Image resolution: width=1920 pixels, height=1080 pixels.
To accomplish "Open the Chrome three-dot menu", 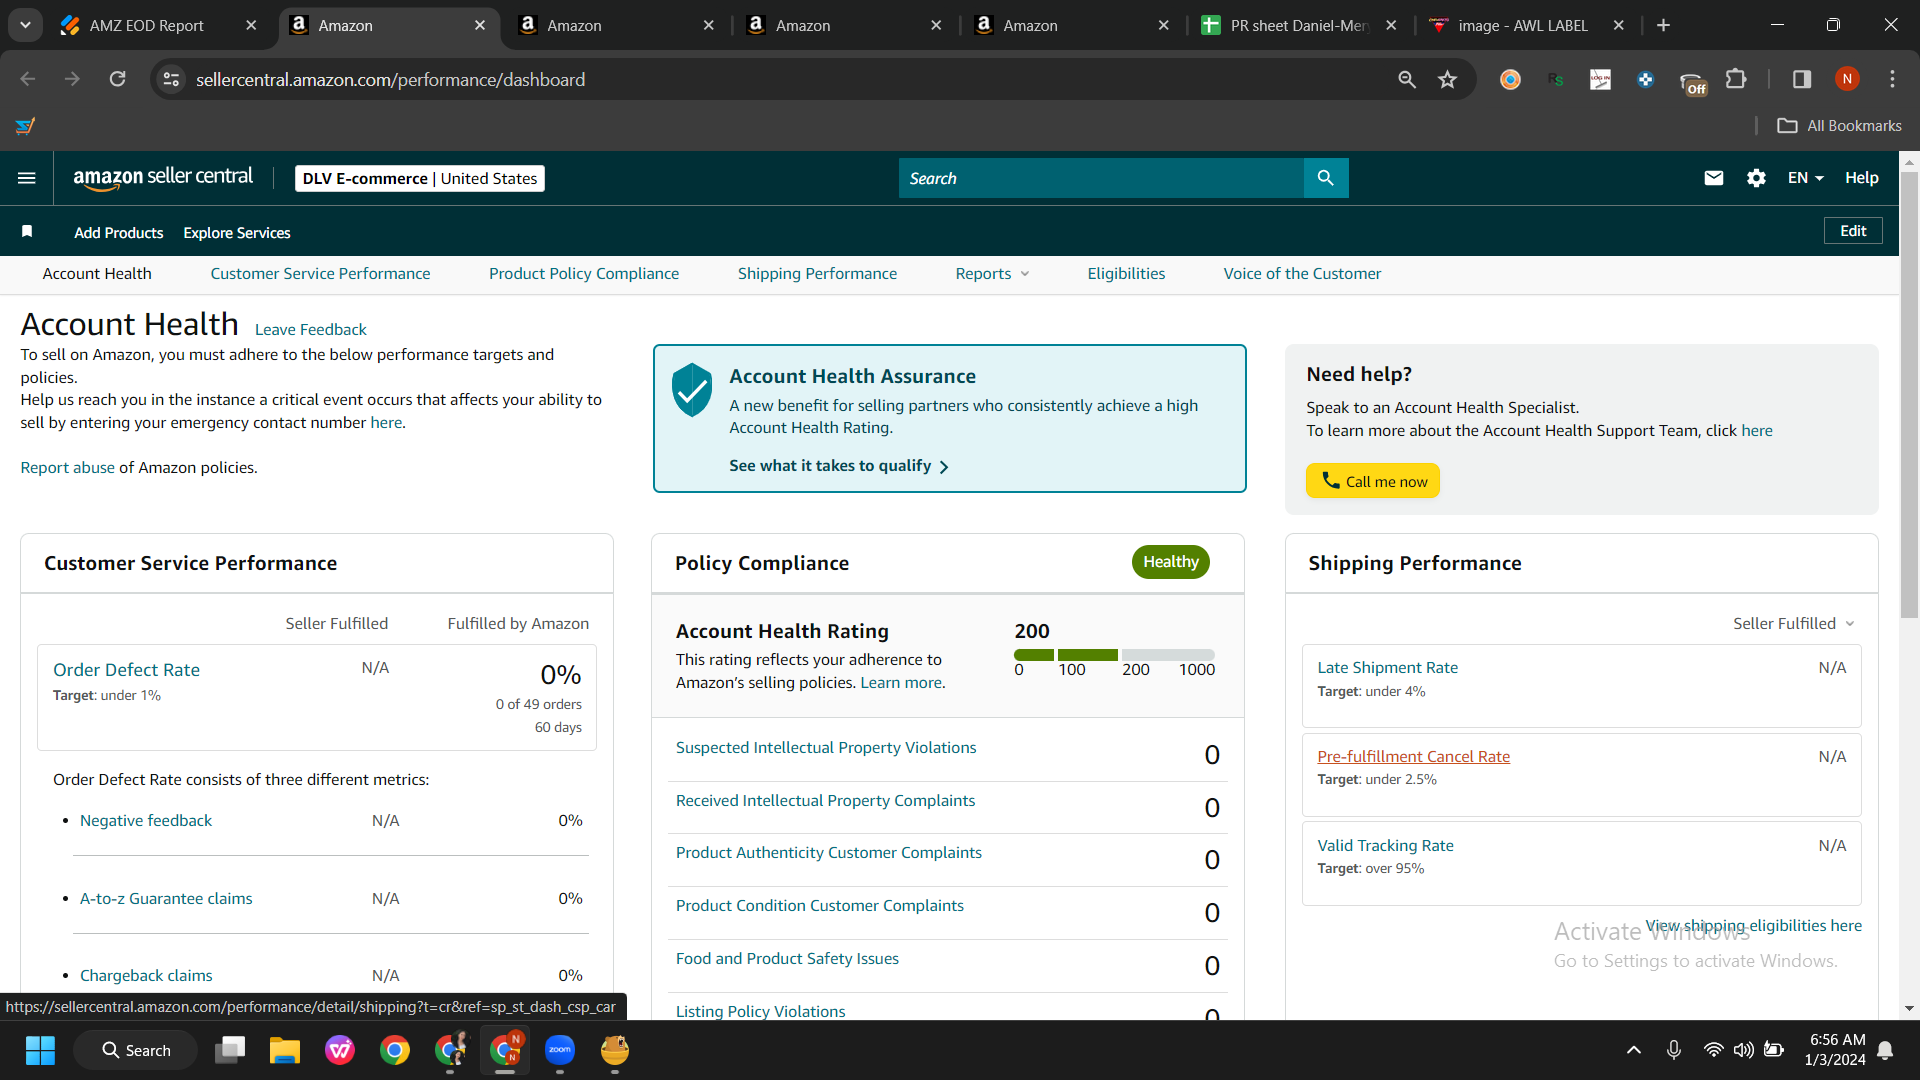I will click(x=1892, y=79).
